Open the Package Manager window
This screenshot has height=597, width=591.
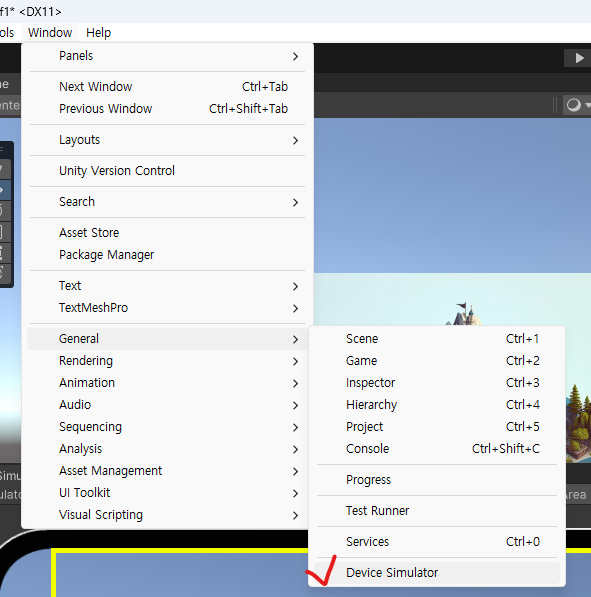(x=168, y=255)
